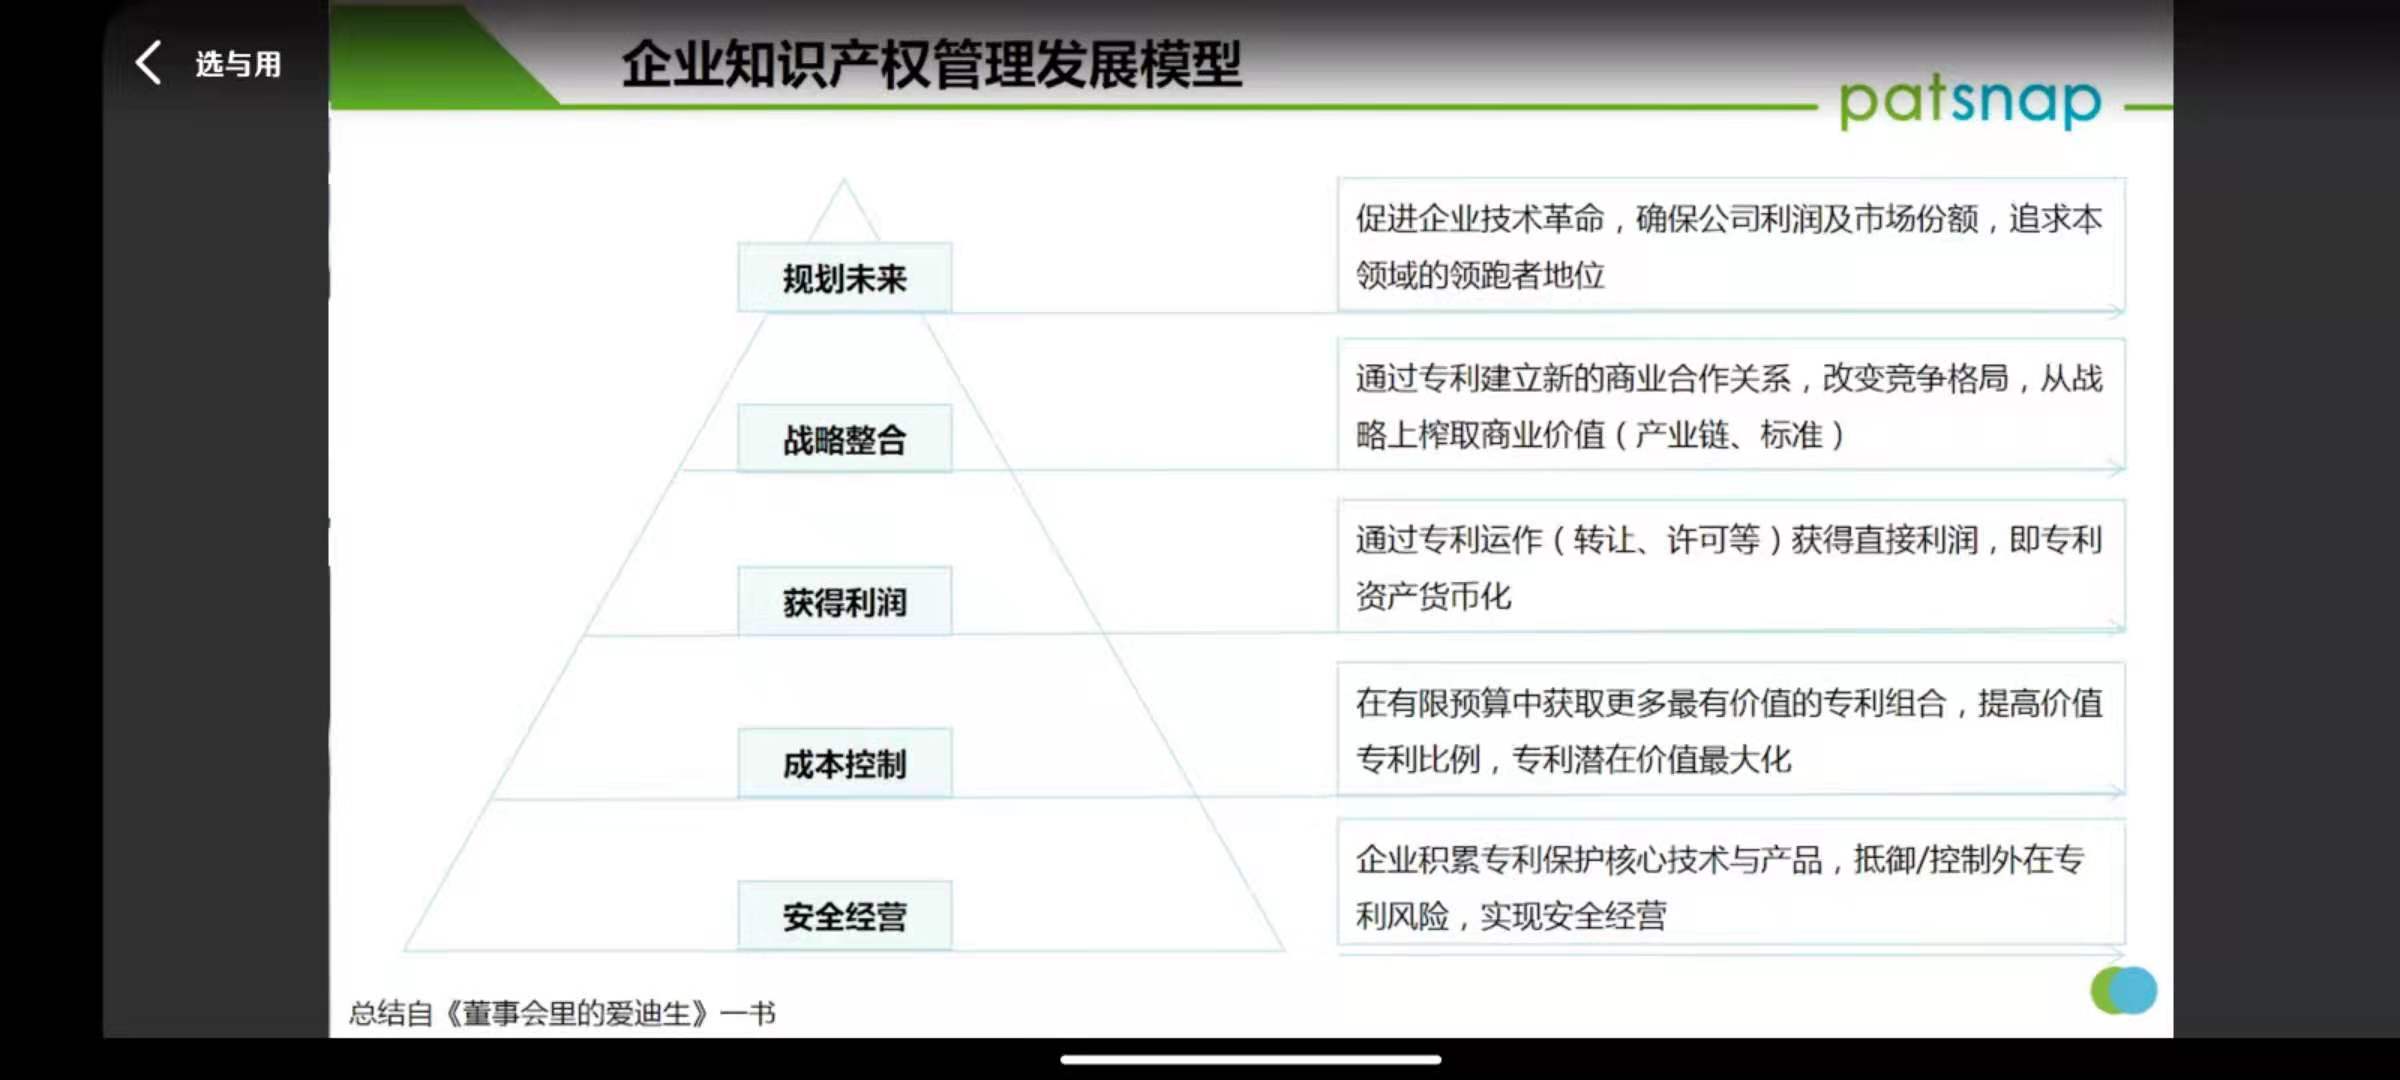This screenshot has width=2400, height=1080.
Task: Tap the 选与用 title text
Action: tap(238, 64)
